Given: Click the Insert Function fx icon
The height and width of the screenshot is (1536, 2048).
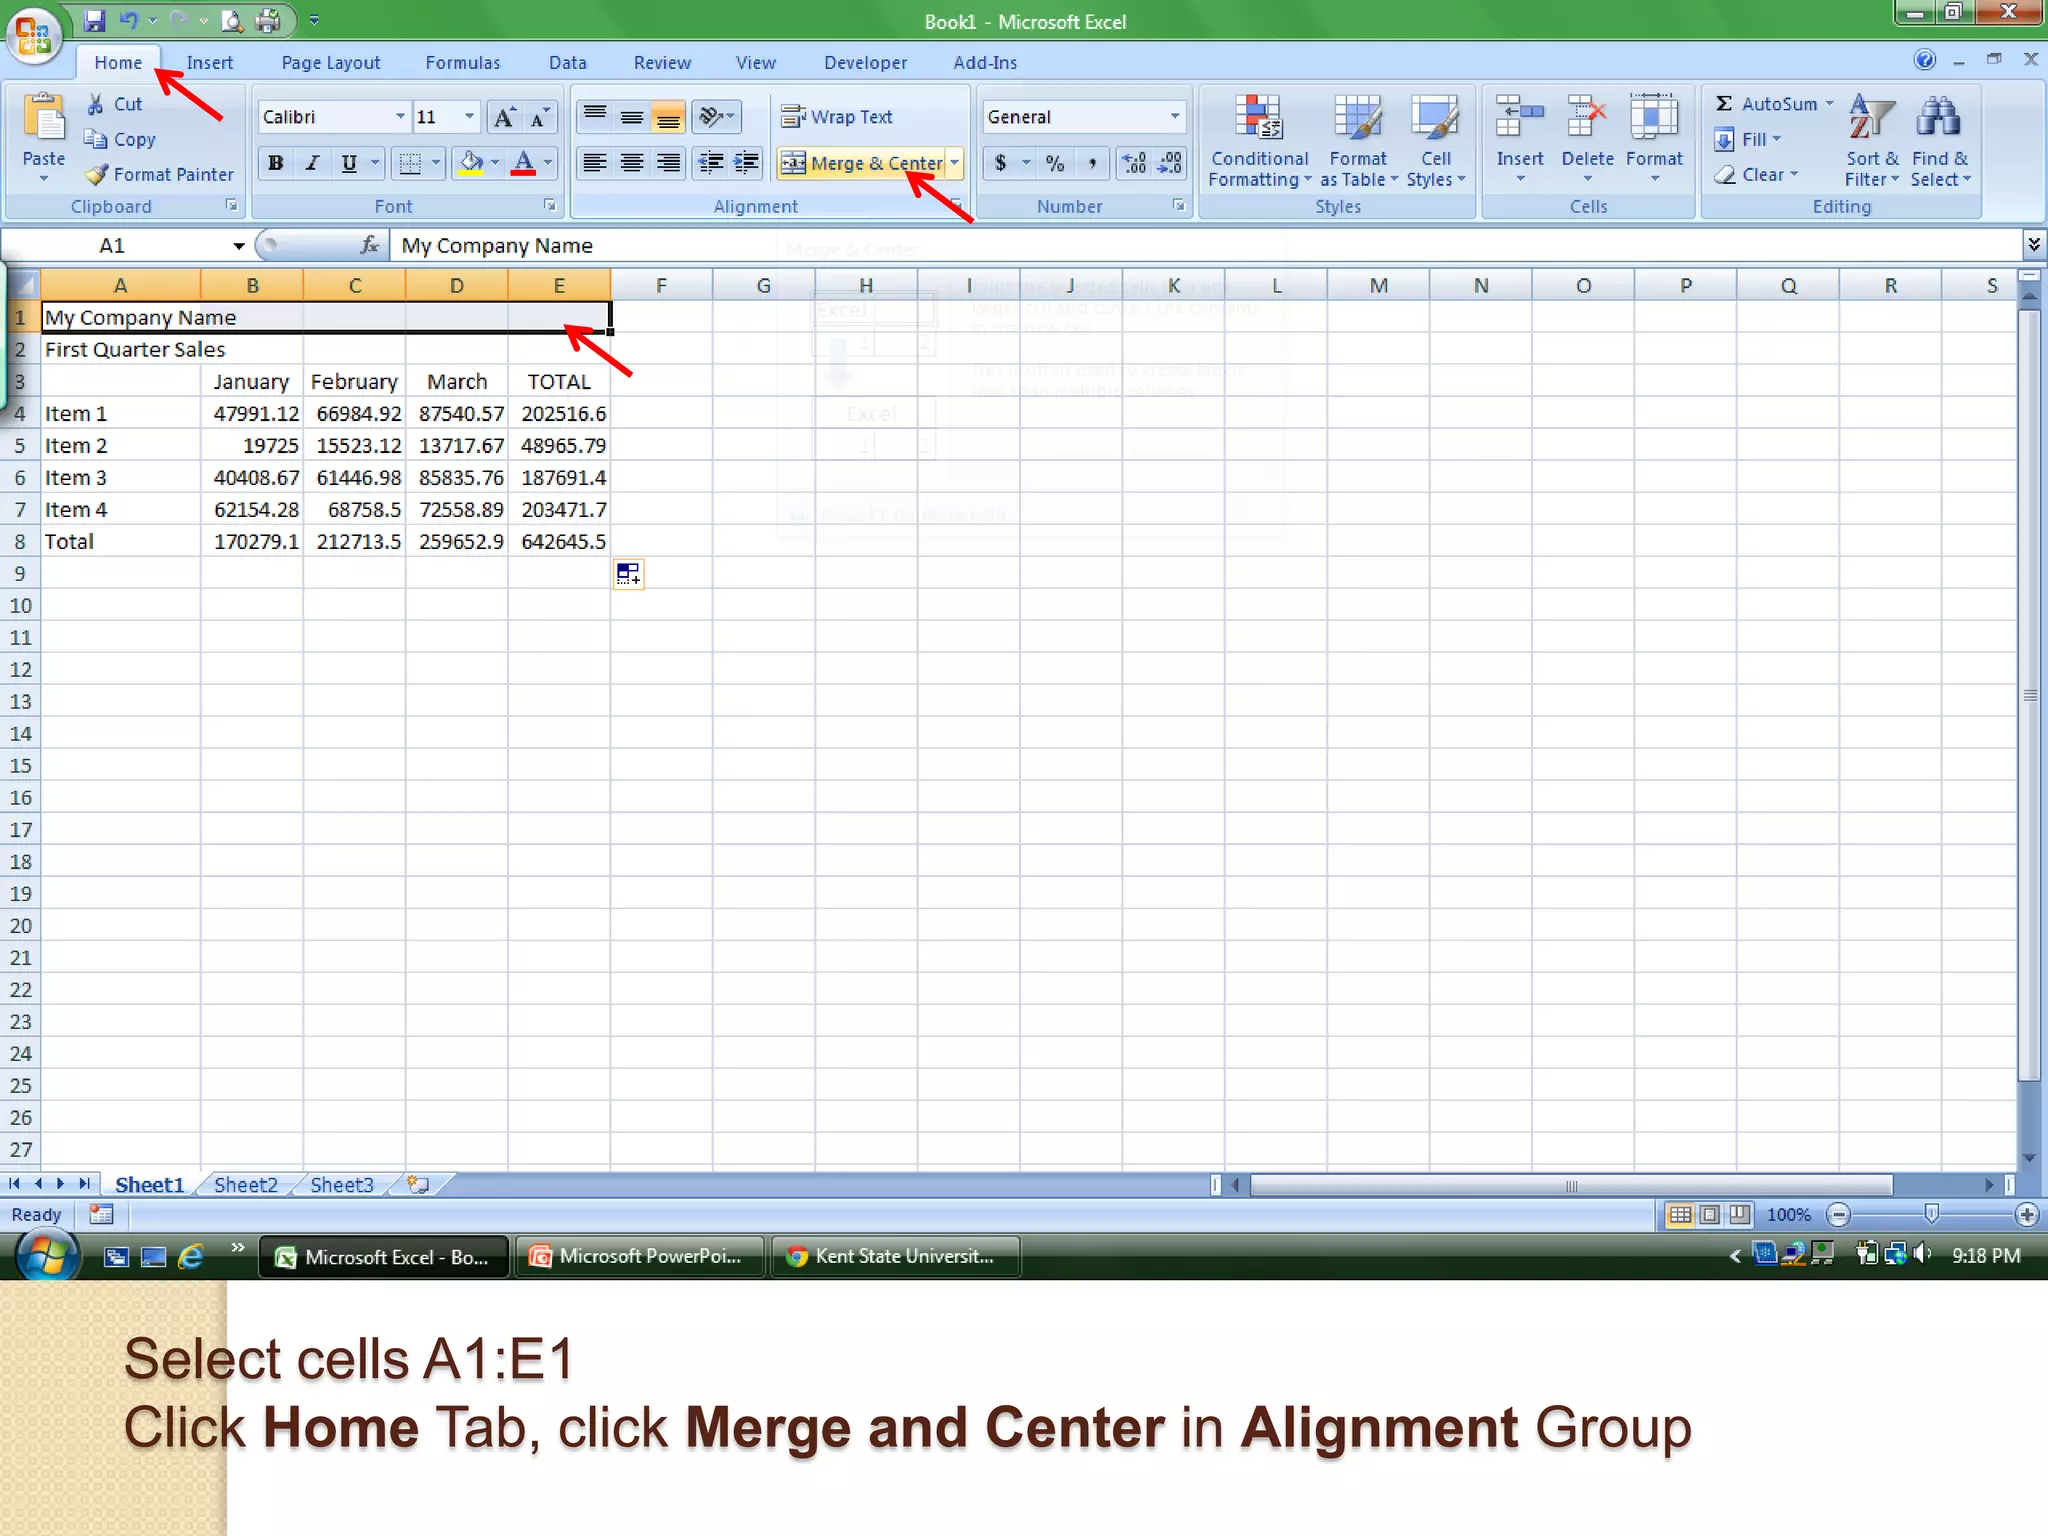Looking at the screenshot, I should coord(370,245).
